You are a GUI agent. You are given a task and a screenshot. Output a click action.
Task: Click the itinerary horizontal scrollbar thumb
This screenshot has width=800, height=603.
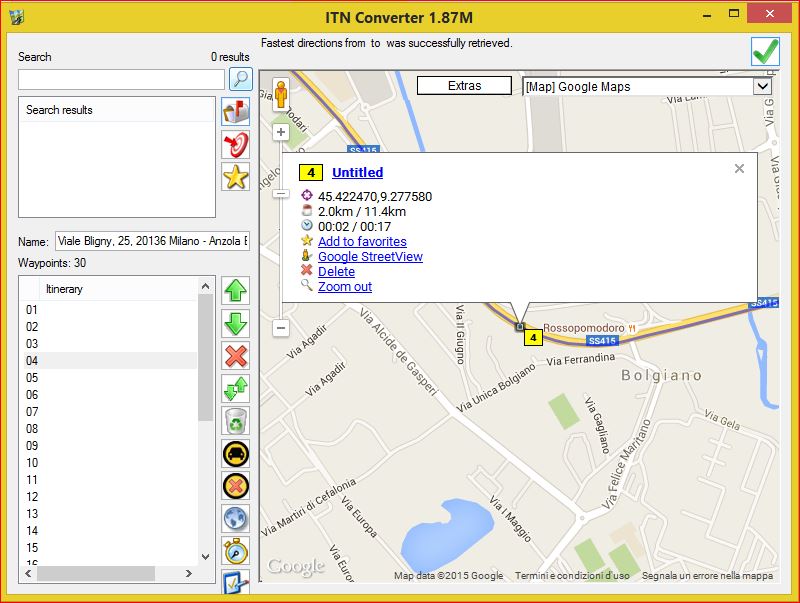click(96, 573)
